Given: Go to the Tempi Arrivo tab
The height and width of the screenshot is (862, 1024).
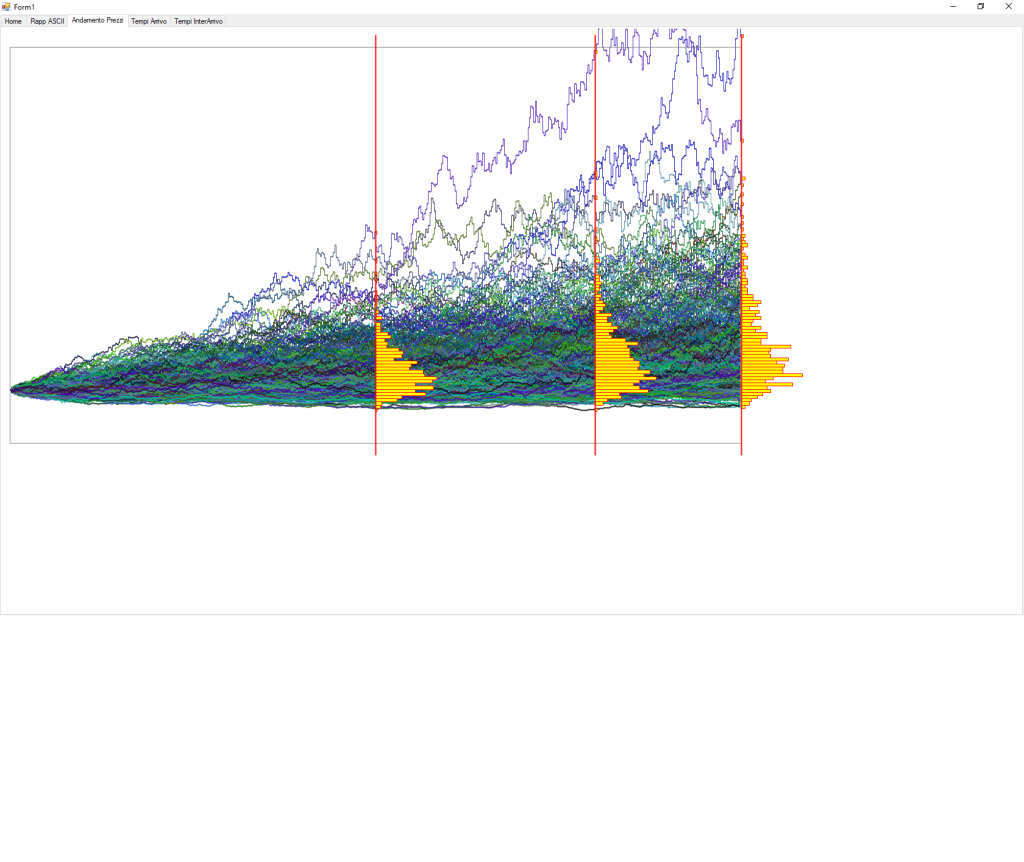Looking at the screenshot, I should (149, 21).
